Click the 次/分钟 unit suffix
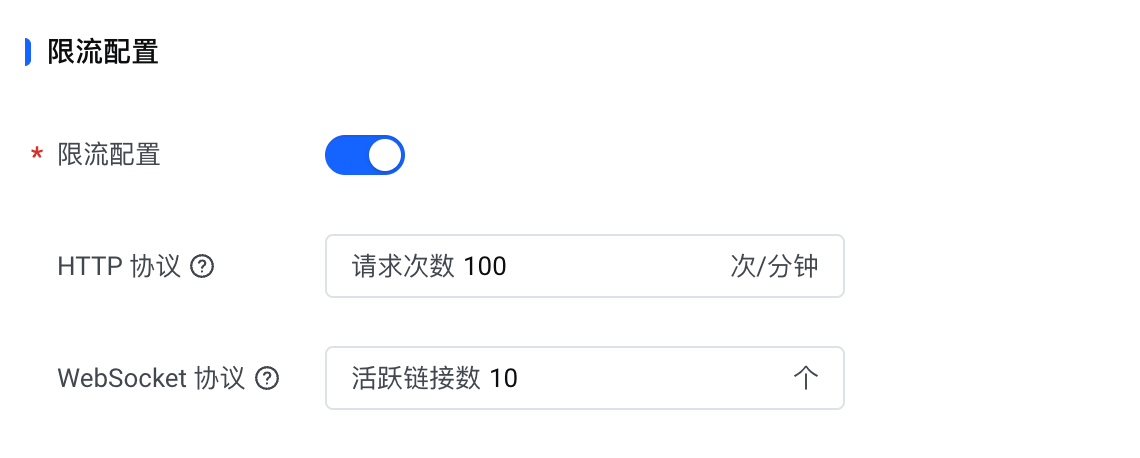The image size is (1140, 458). [774, 267]
